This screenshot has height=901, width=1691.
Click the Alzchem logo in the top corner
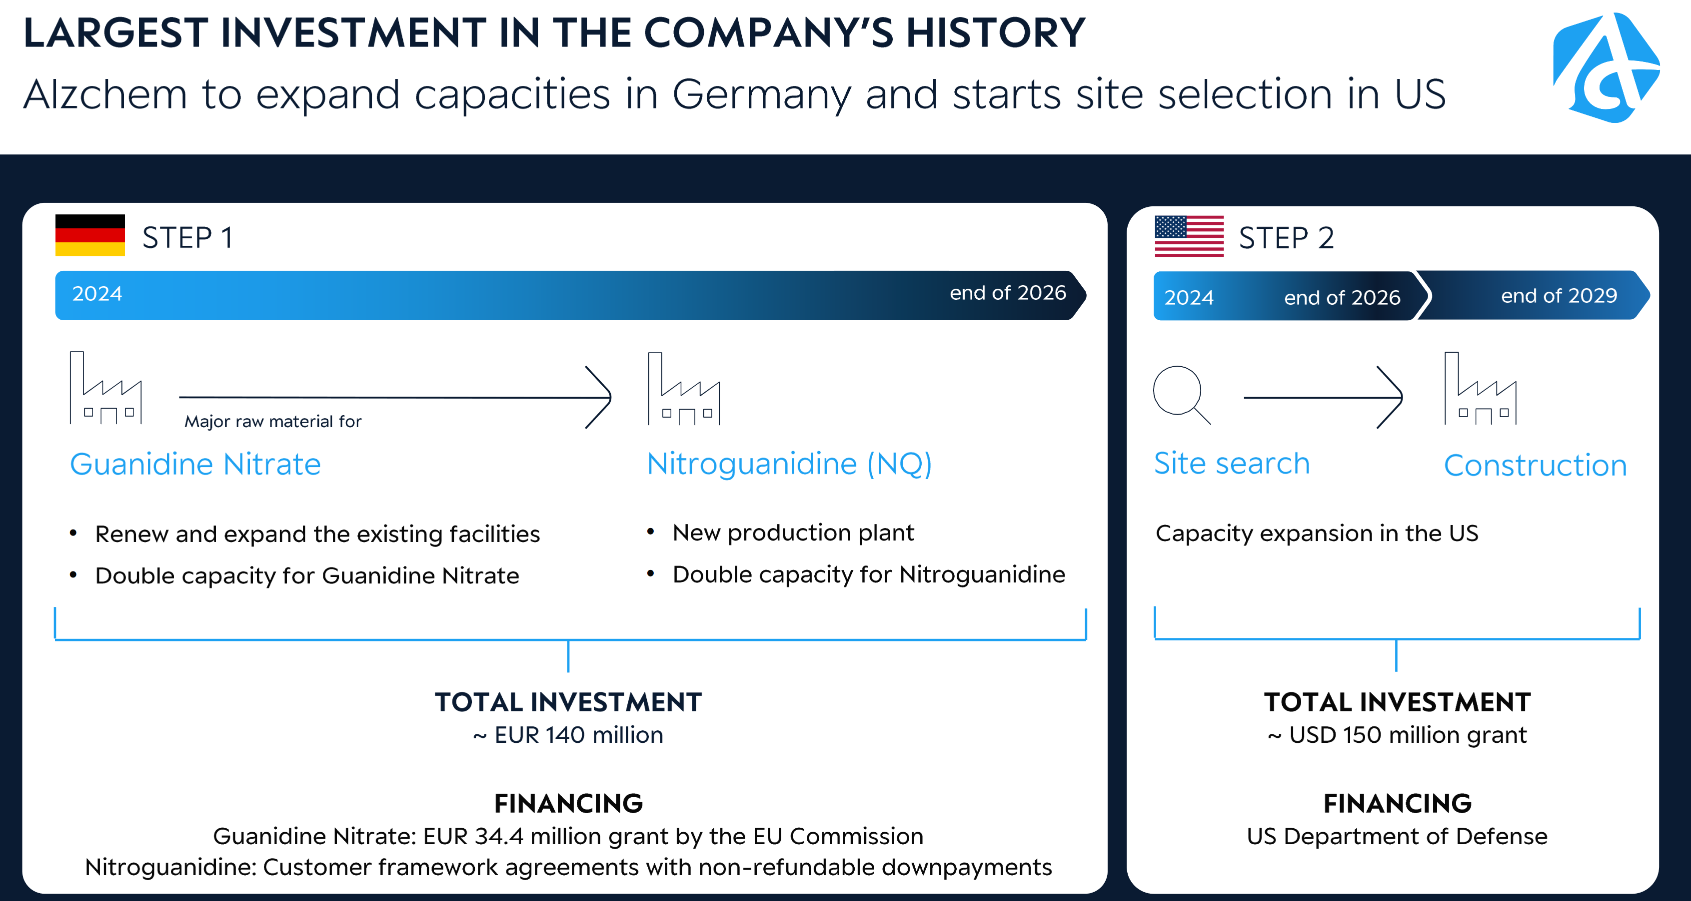(1605, 68)
